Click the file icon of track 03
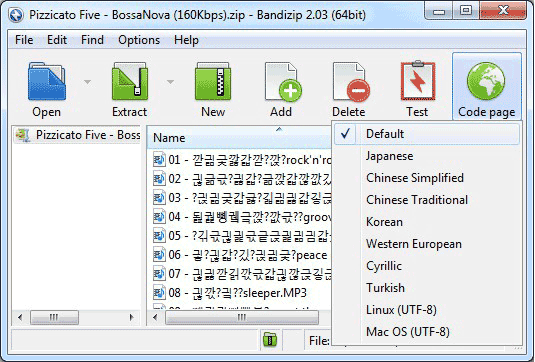Image resolution: width=535 pixels, height=362 pixels. pos(159,198)
